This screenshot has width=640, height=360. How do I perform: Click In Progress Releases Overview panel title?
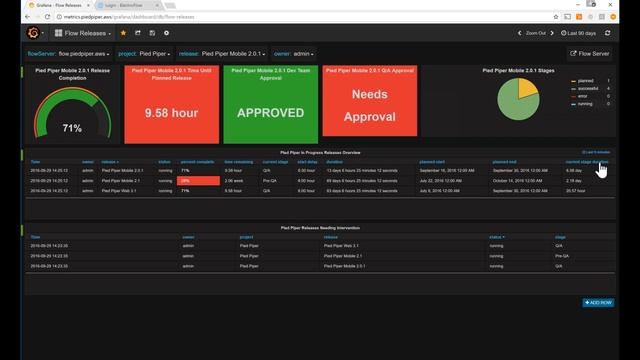coord(320,153)
